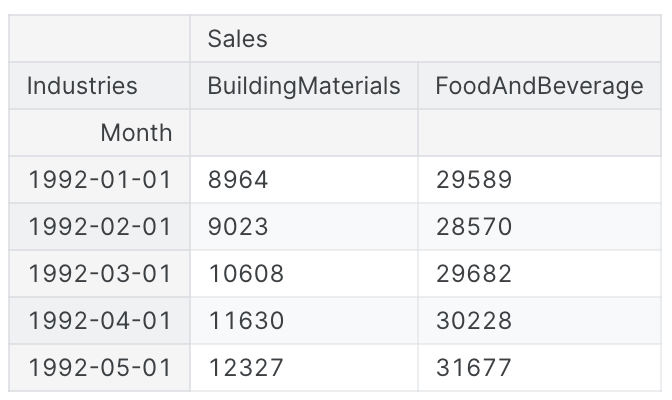672x400 pixels.
Task: Click the FoodAndBeverage column header
Action: pos(539,86)
